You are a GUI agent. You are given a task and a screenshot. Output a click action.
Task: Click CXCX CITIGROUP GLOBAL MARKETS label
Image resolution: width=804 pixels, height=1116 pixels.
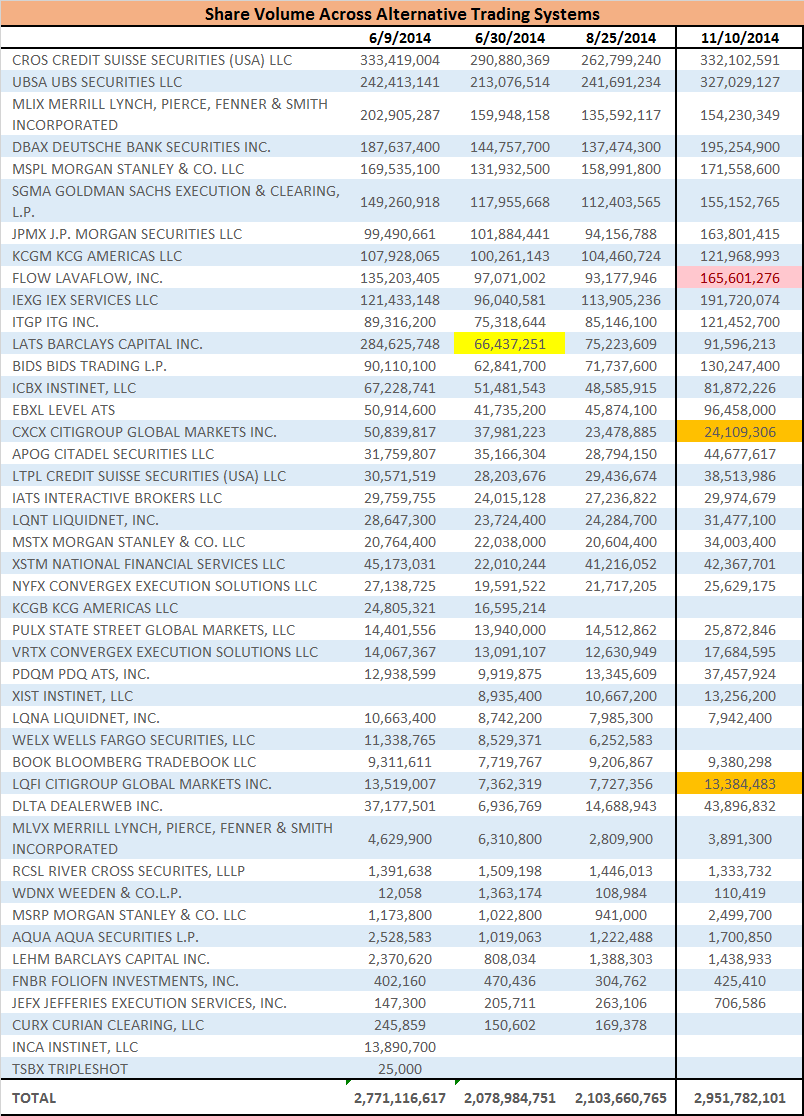coord(144,433)
